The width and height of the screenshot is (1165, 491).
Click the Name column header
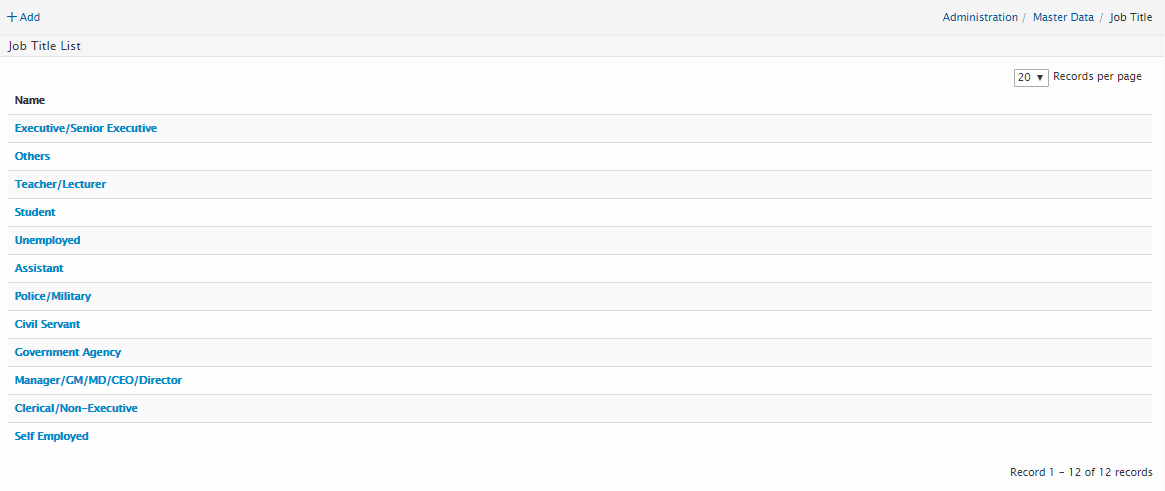pyautogui.click(x=30, y=100)
